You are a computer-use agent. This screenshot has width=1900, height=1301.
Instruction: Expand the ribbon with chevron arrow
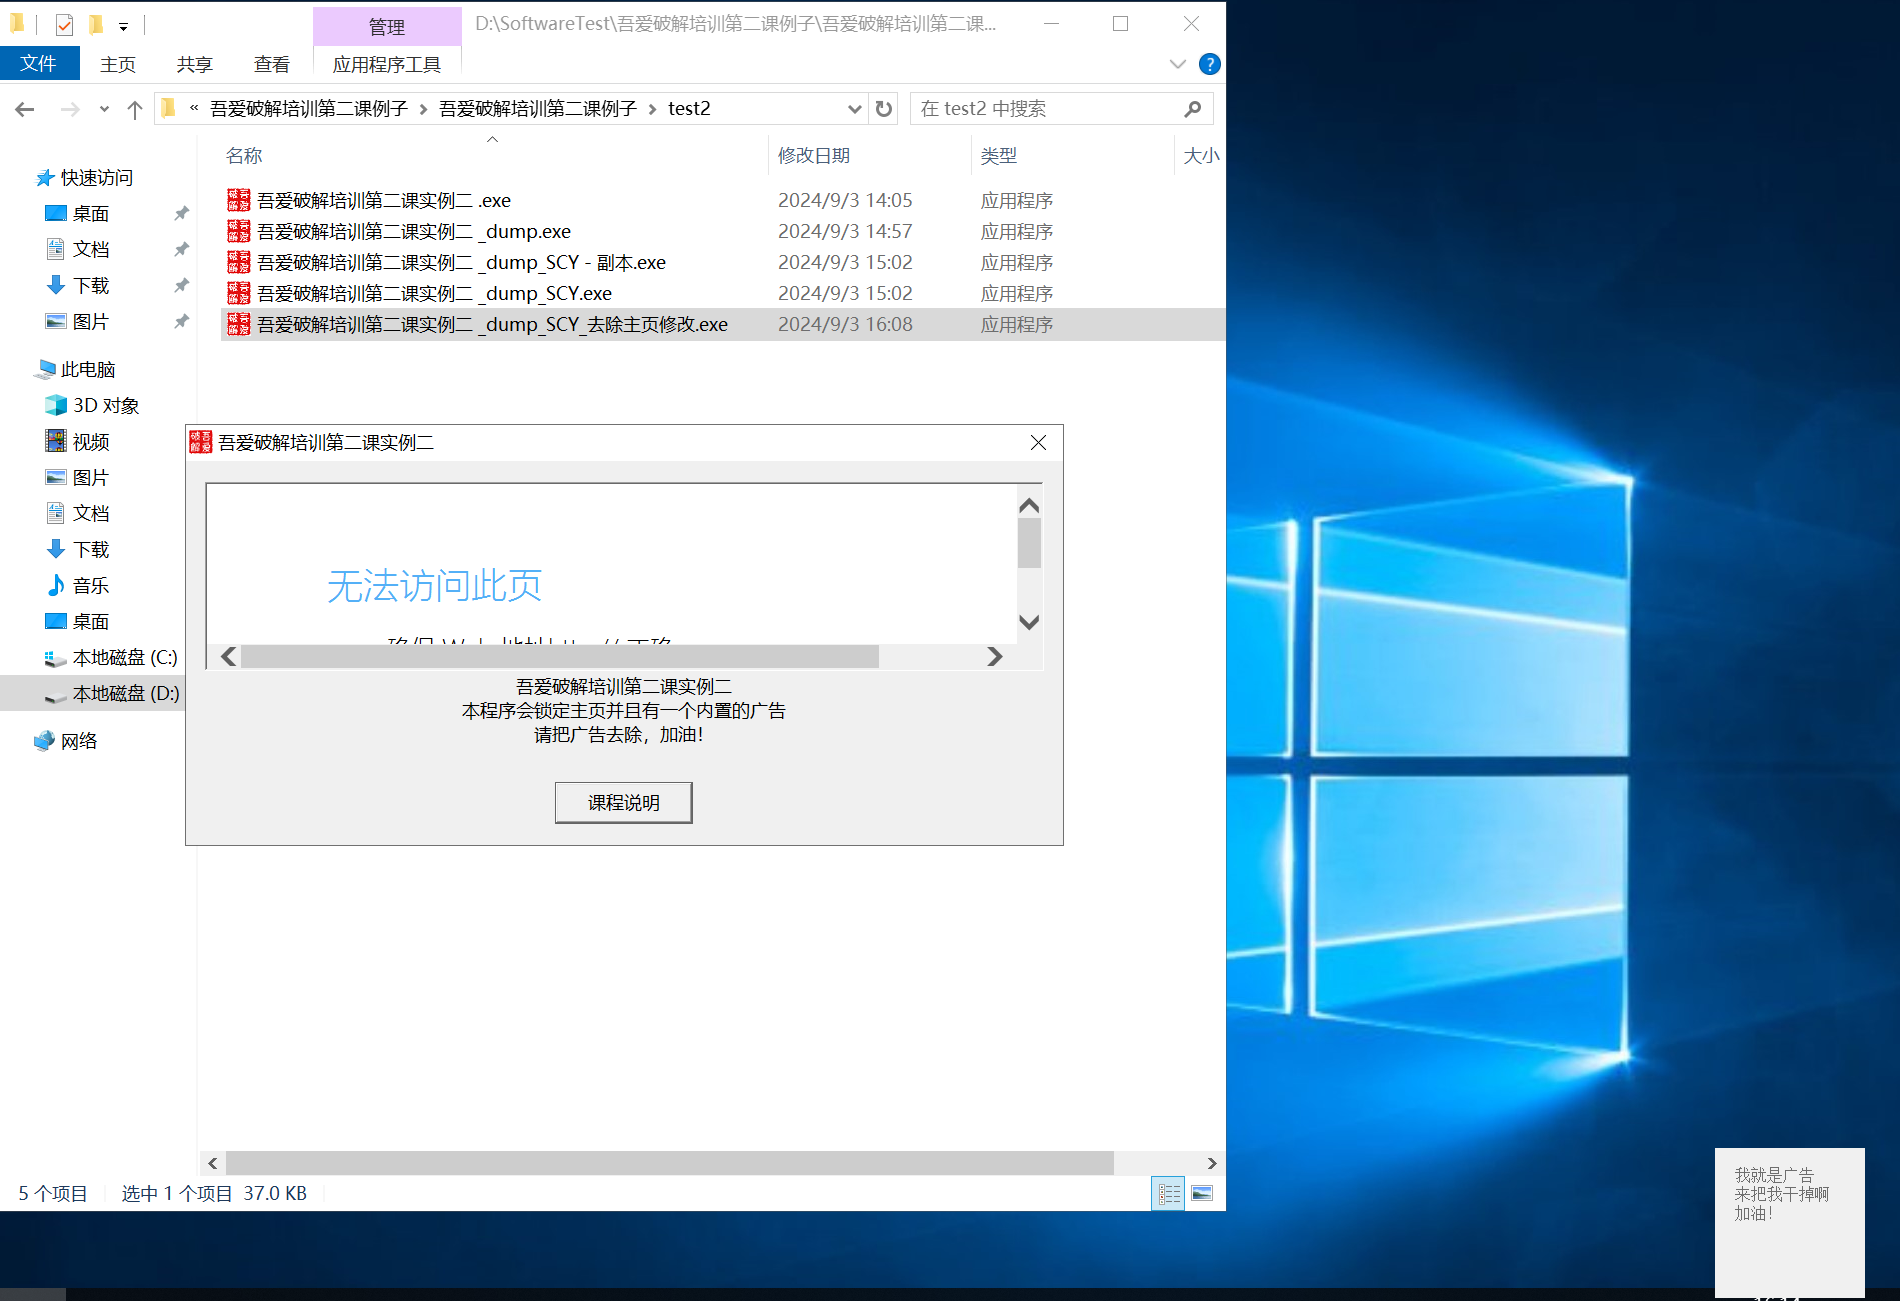point(1178,64)
